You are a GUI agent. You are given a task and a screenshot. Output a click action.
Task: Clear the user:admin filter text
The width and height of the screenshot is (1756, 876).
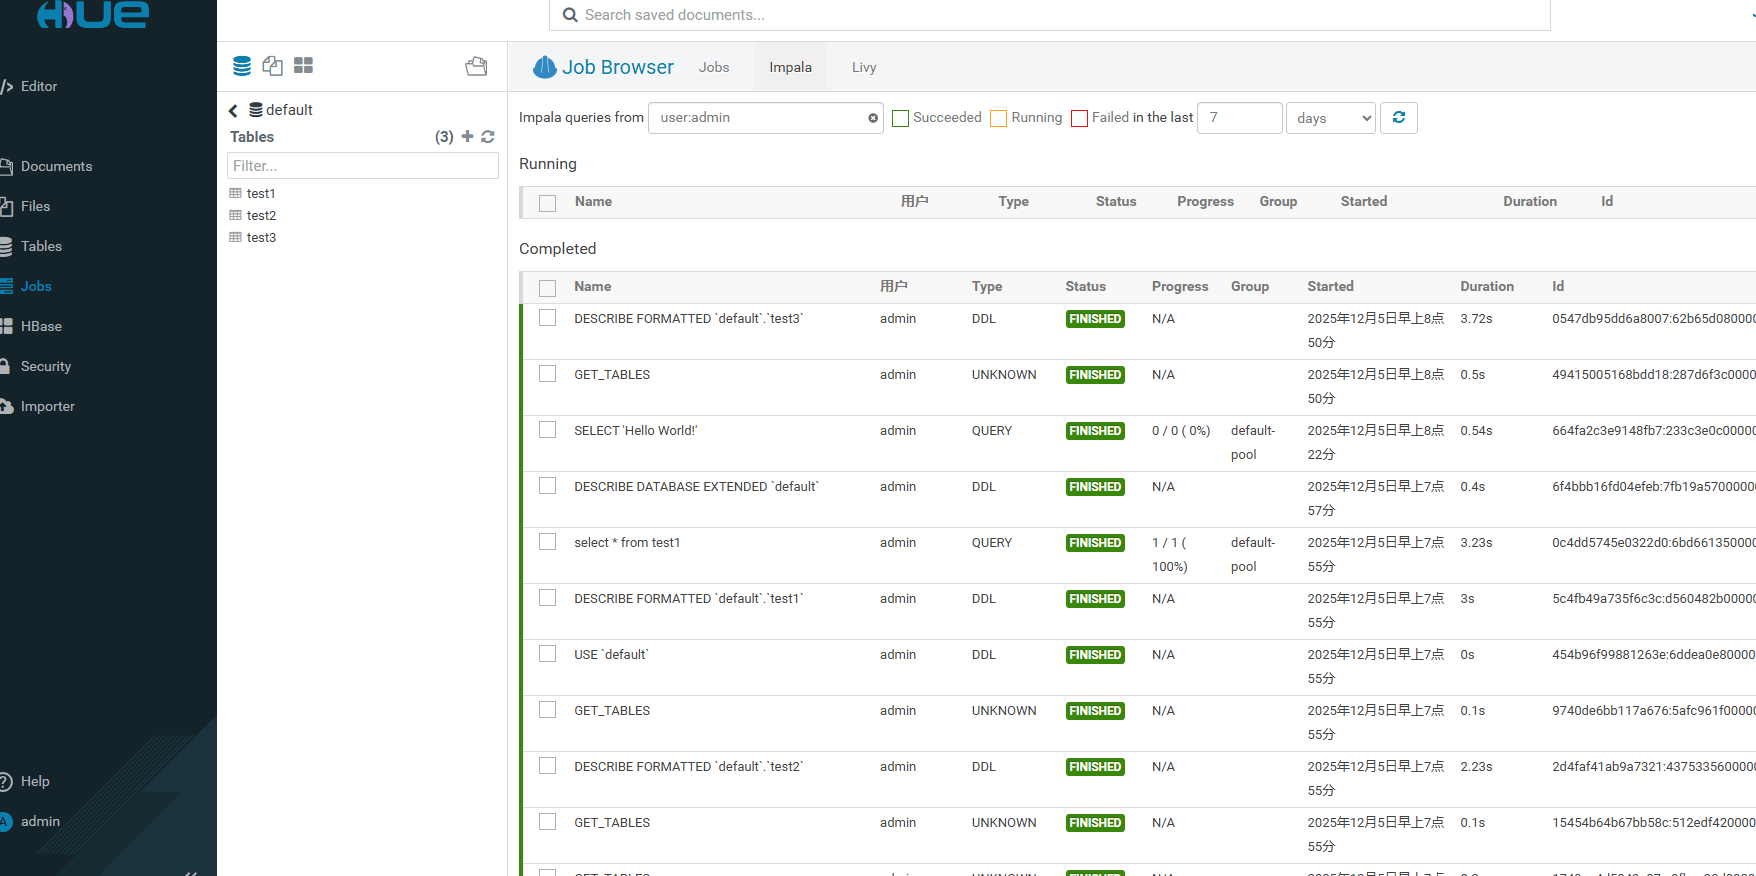(873, 118)
